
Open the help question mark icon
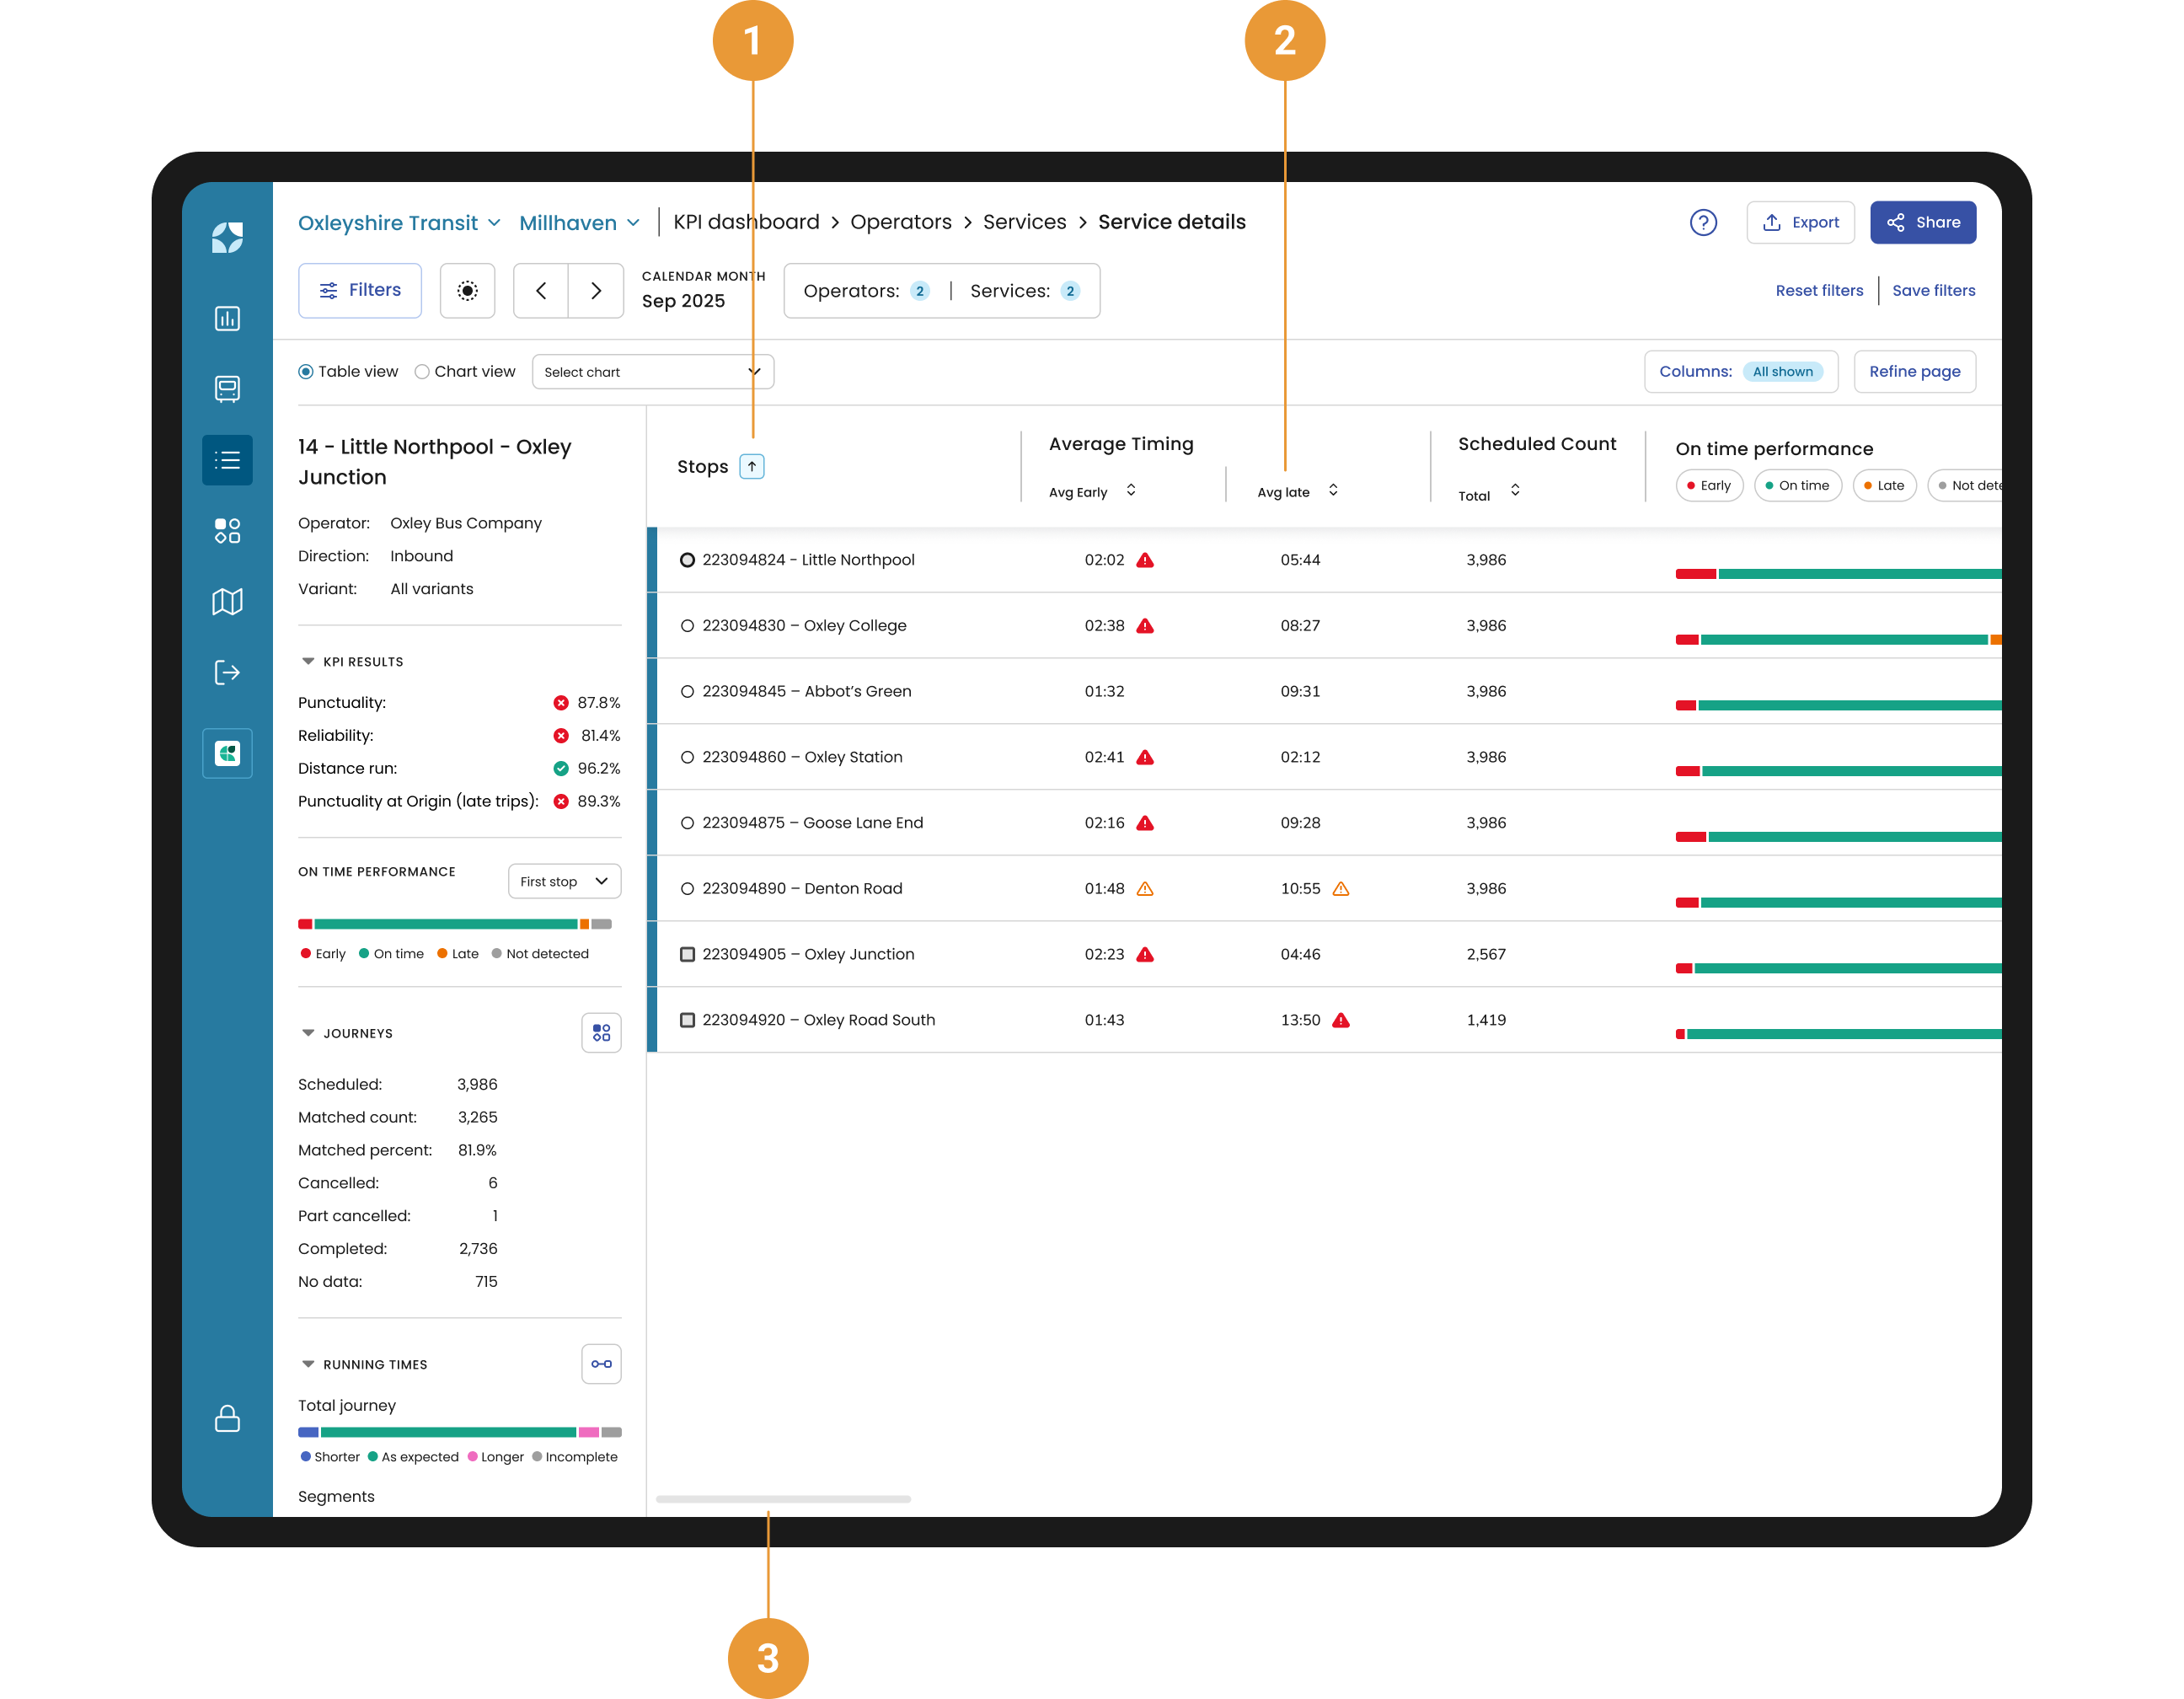[1703, 222]
